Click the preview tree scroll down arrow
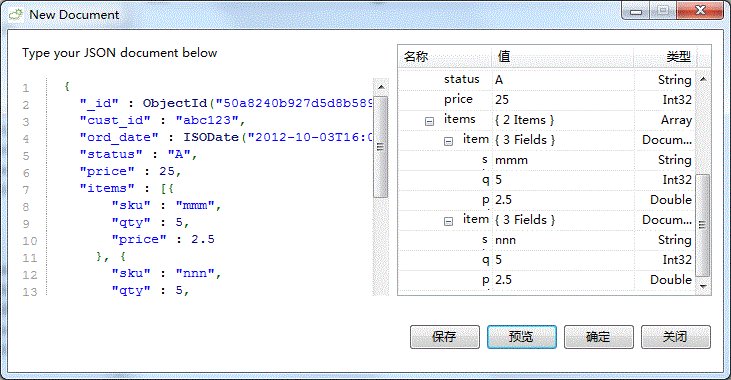This screenshot has width=731, height=380. 703,286
